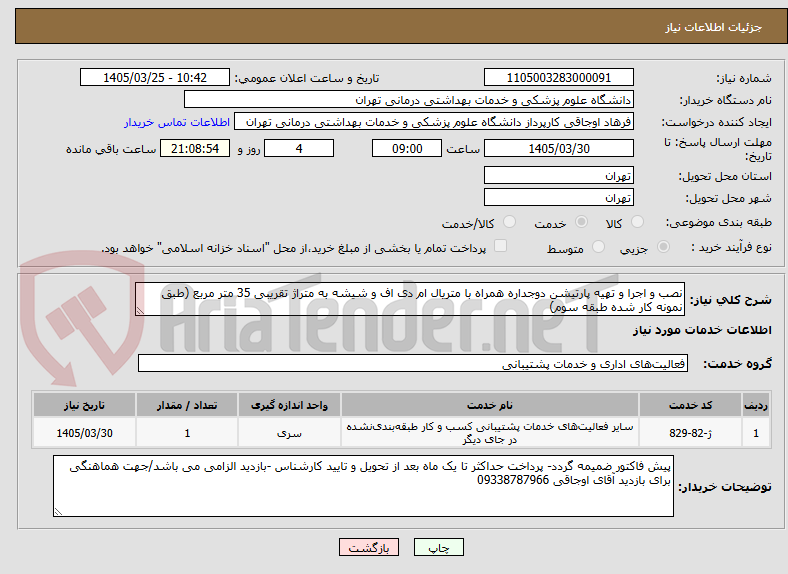
Task: Click the ساعت باقی مانده label
Action: pos(111,149)
